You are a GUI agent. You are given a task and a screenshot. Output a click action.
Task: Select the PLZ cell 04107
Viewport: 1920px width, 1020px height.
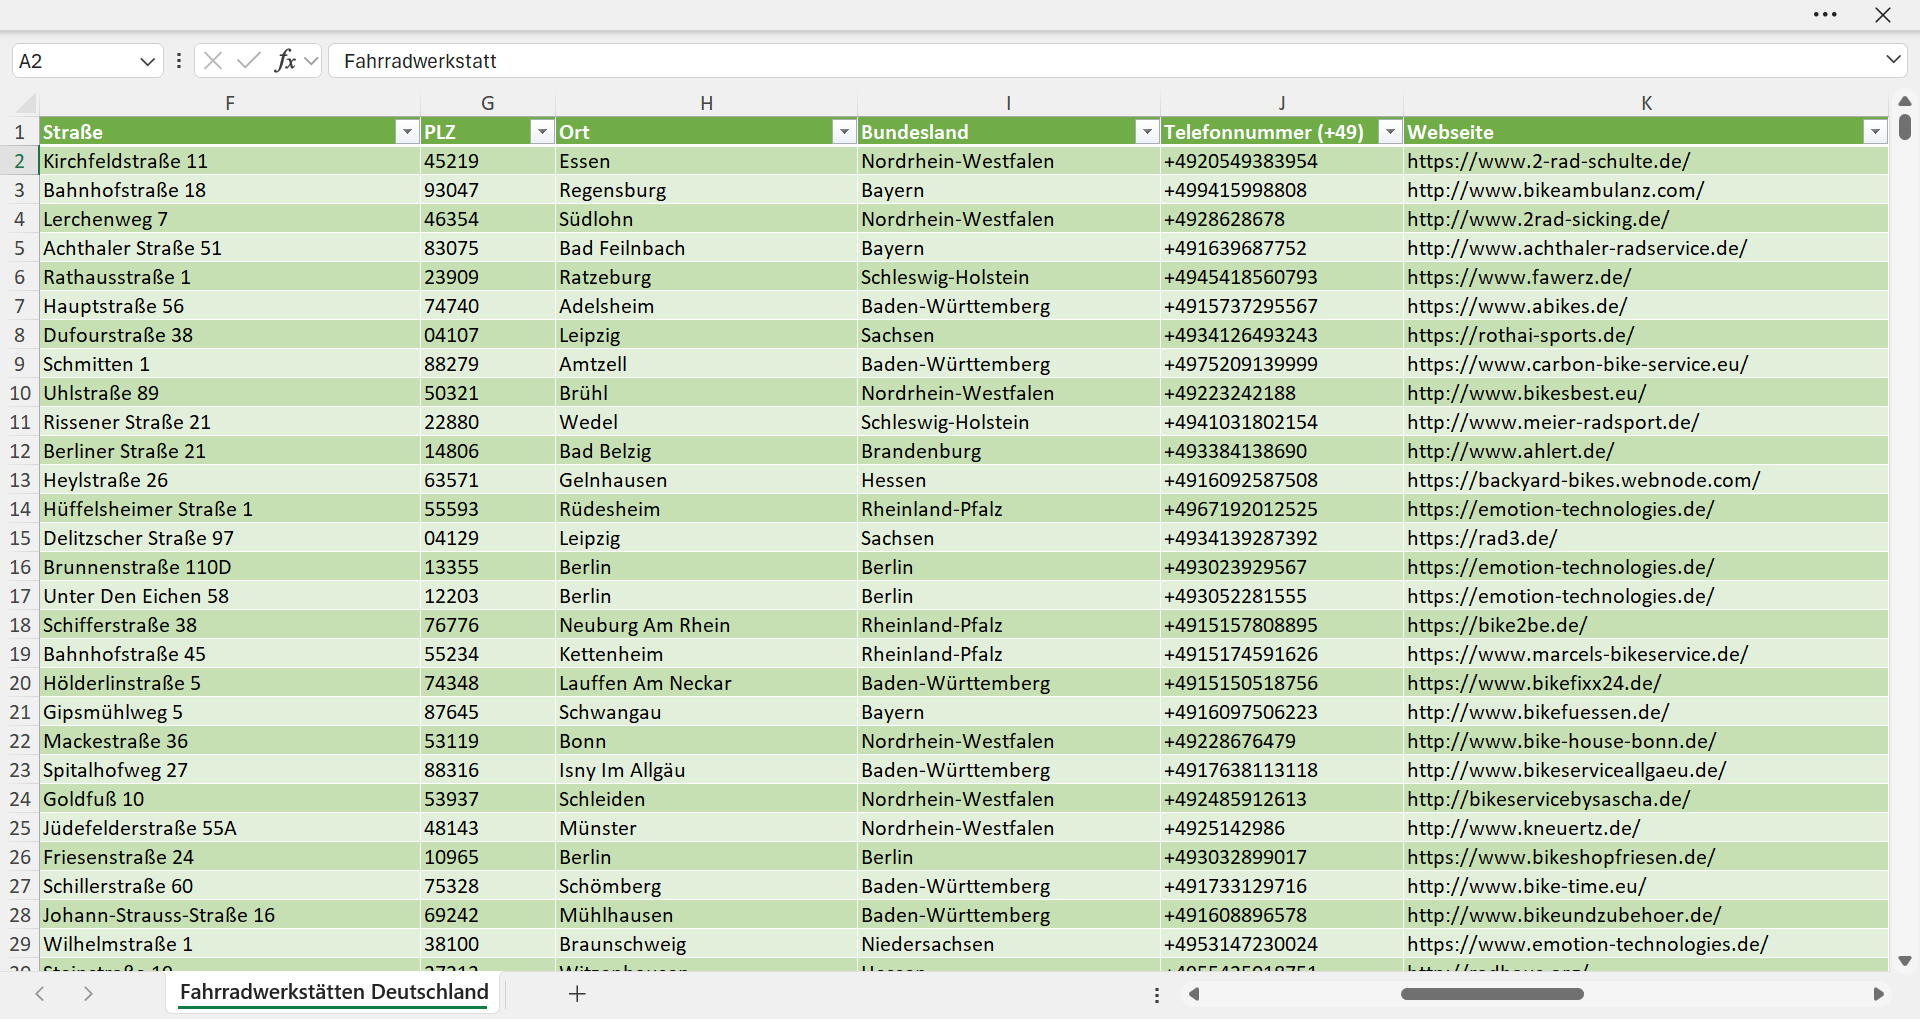click(x=488, y=335)
